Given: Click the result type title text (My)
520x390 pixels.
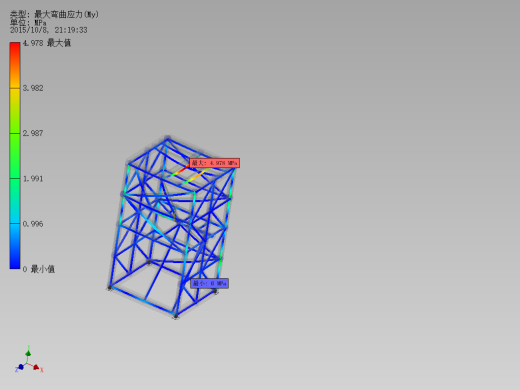Looking at the screenshot, I should pos(54,14).
